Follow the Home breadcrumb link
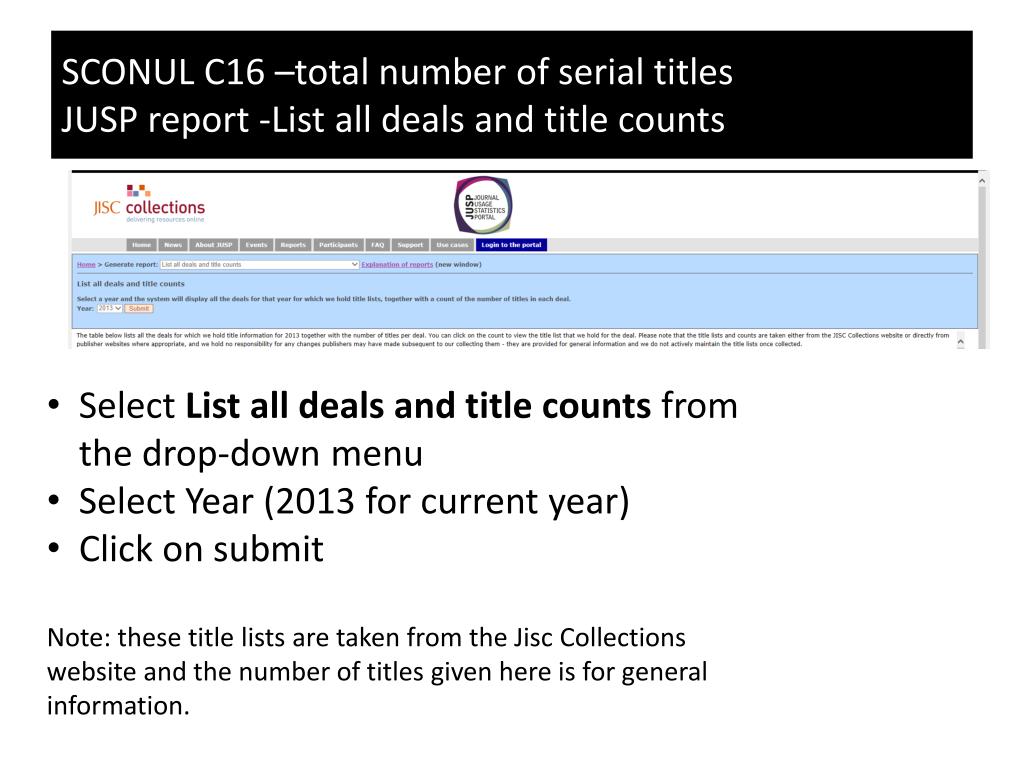The width and height of the screenshot is (1024, 768). (x=86, y=264)
